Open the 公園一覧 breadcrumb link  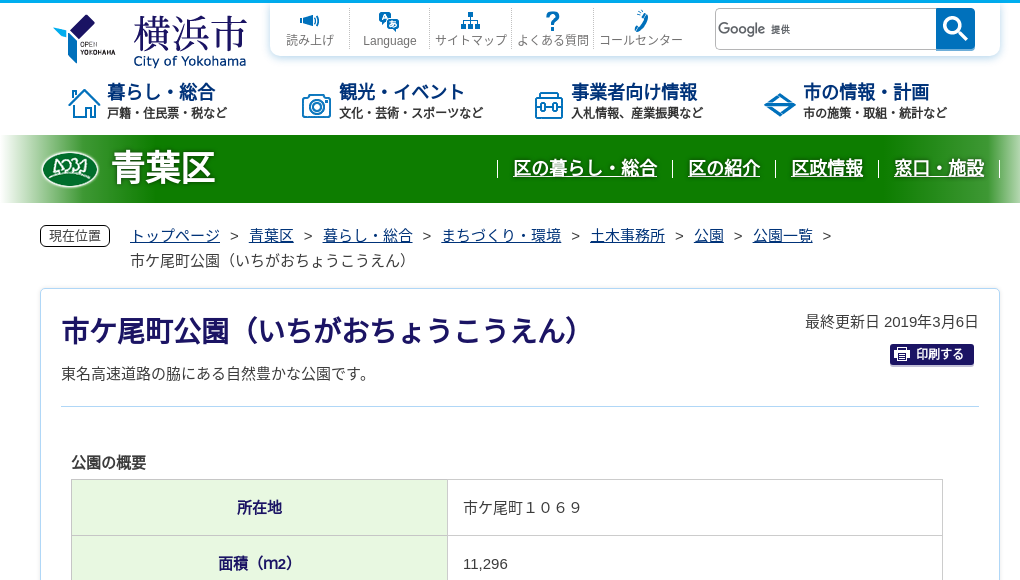click(x=782, y=235)
